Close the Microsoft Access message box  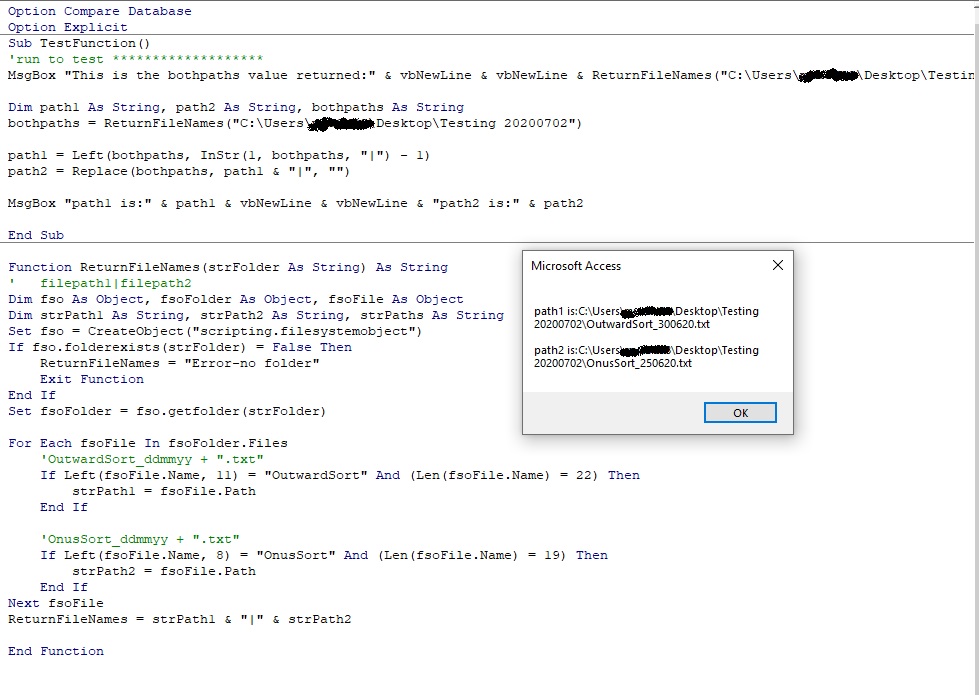tap(778, 265)
